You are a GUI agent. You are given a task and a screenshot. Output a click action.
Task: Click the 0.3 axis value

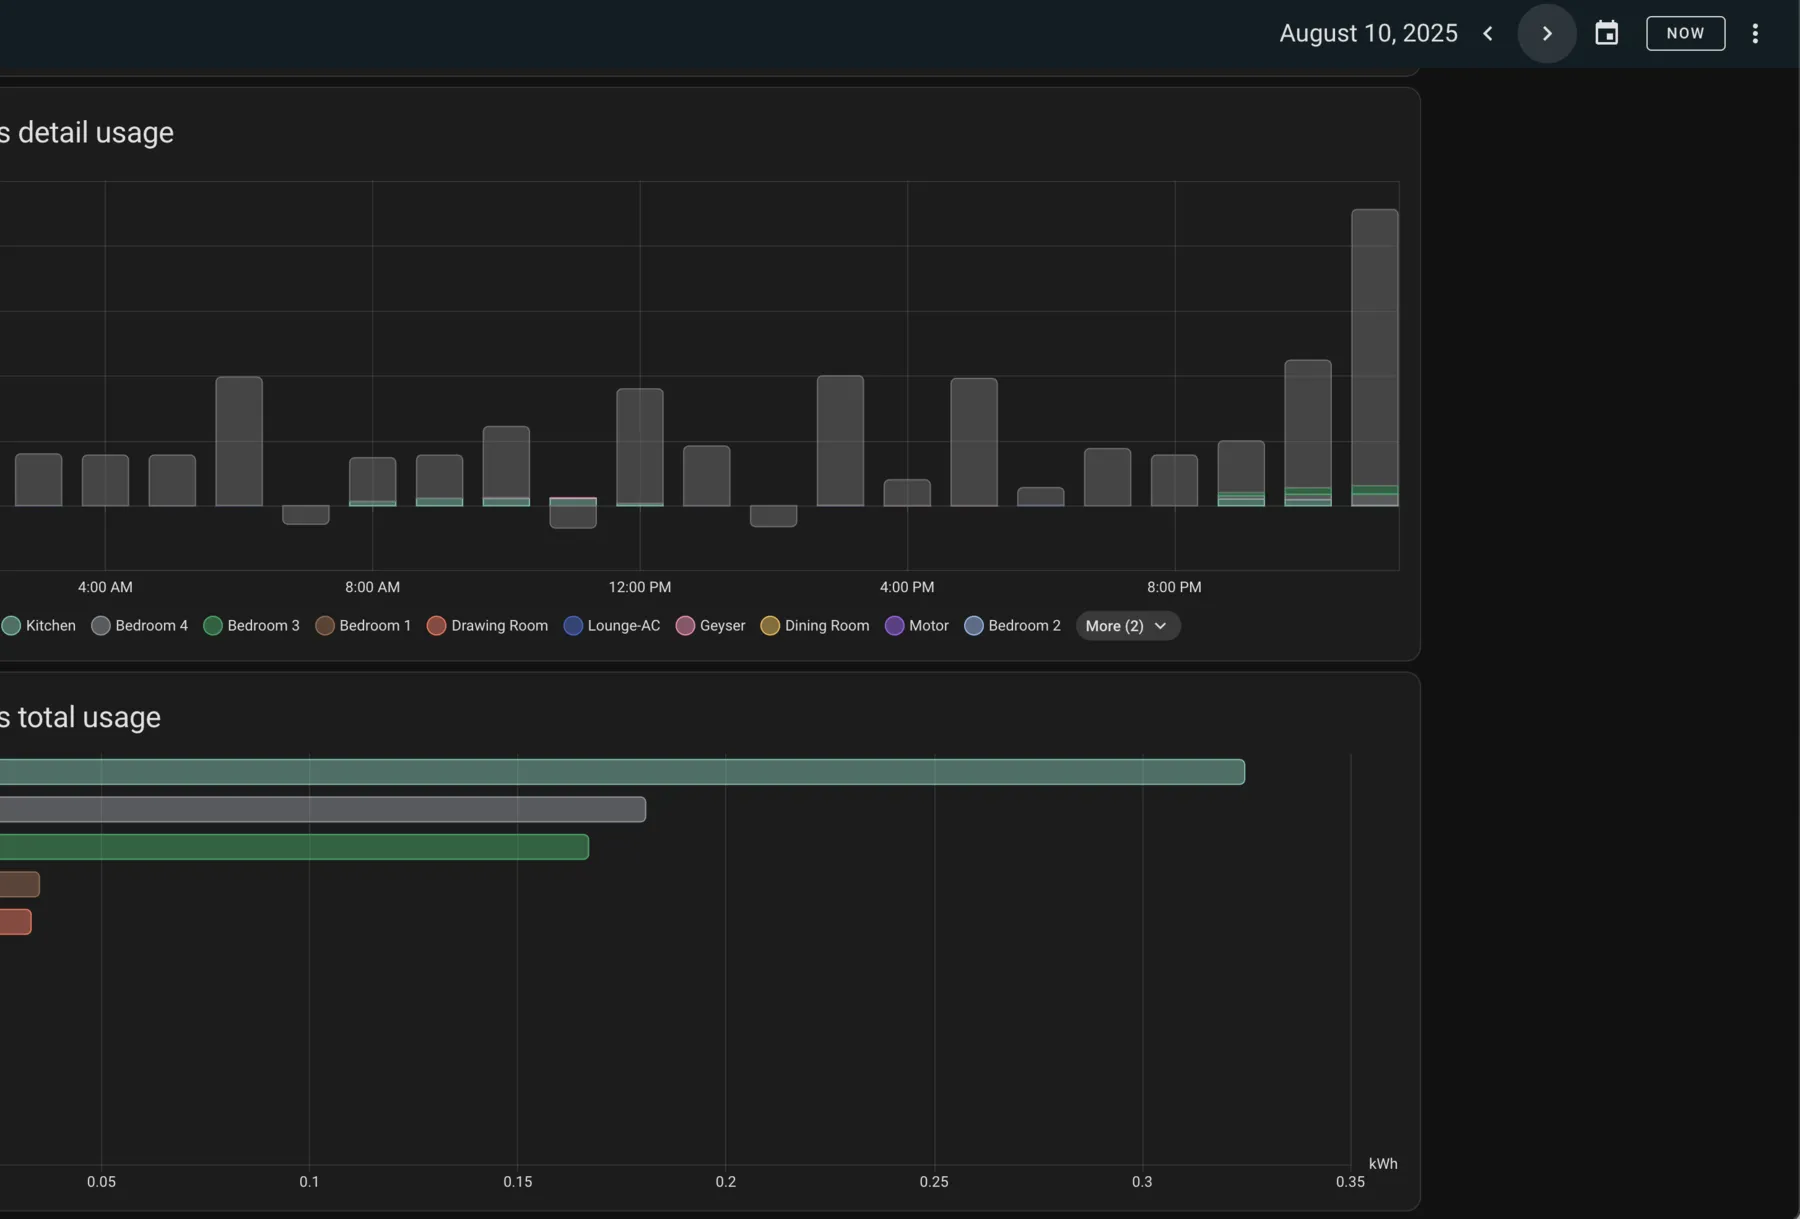[x=1142, y=1182]
